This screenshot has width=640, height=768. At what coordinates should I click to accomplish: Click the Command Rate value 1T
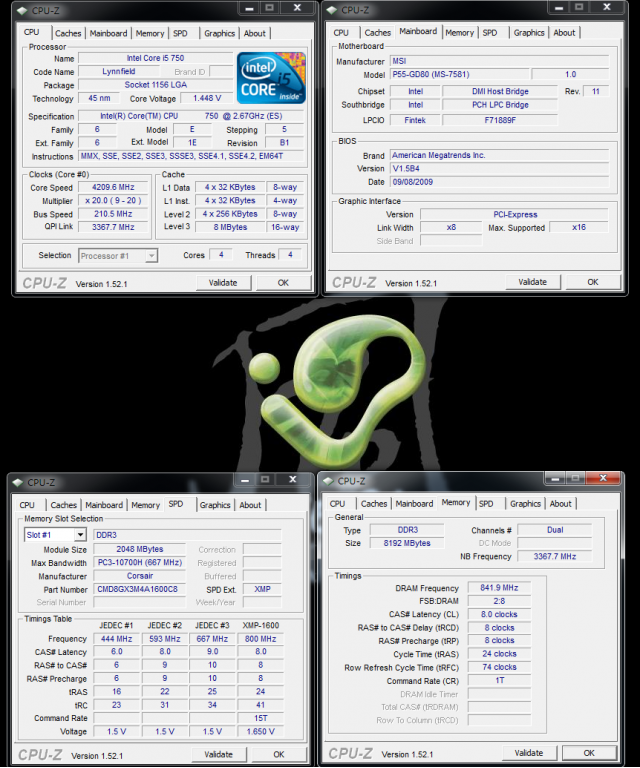[x=499, y=680]
